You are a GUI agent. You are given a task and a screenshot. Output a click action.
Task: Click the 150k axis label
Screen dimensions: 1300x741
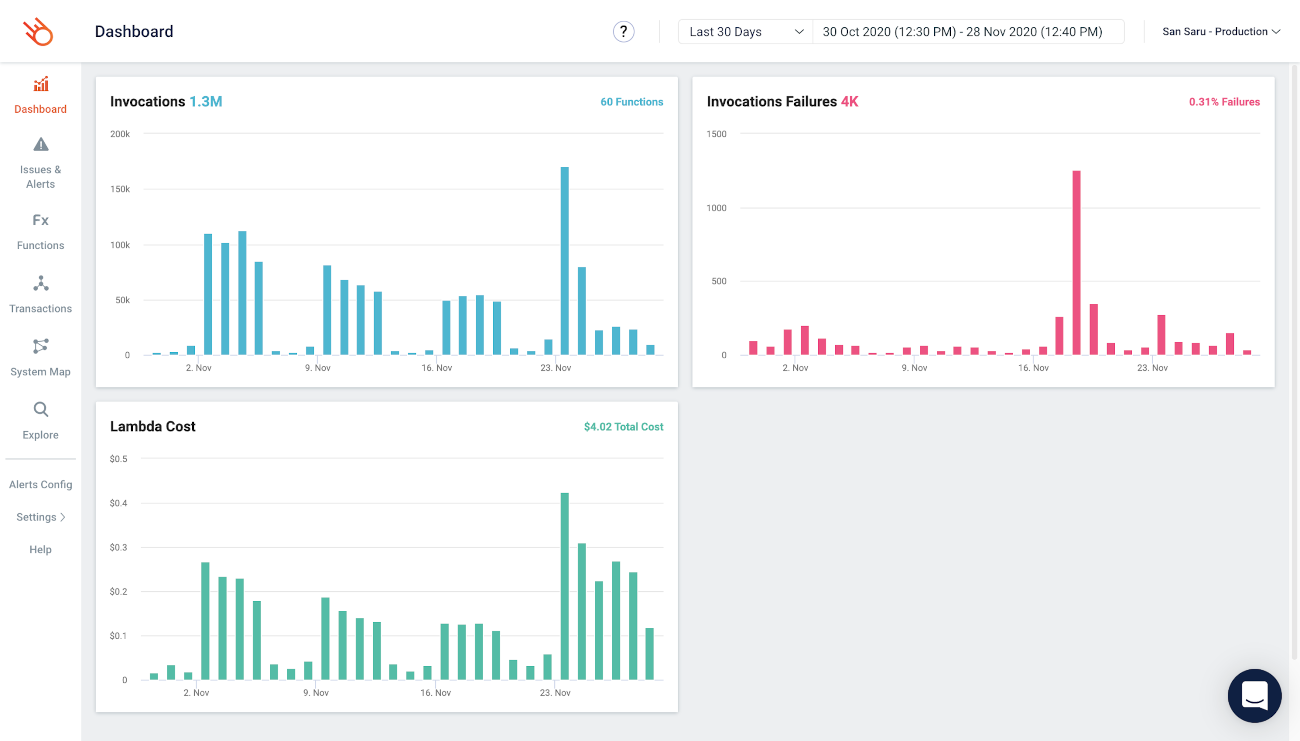point(120,189)
